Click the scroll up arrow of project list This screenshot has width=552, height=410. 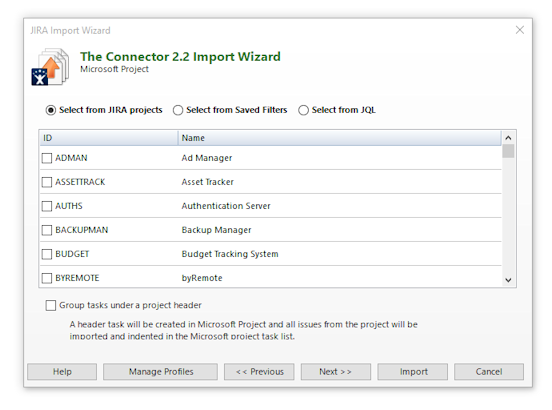pyautogui.click(x=508, y=138)
